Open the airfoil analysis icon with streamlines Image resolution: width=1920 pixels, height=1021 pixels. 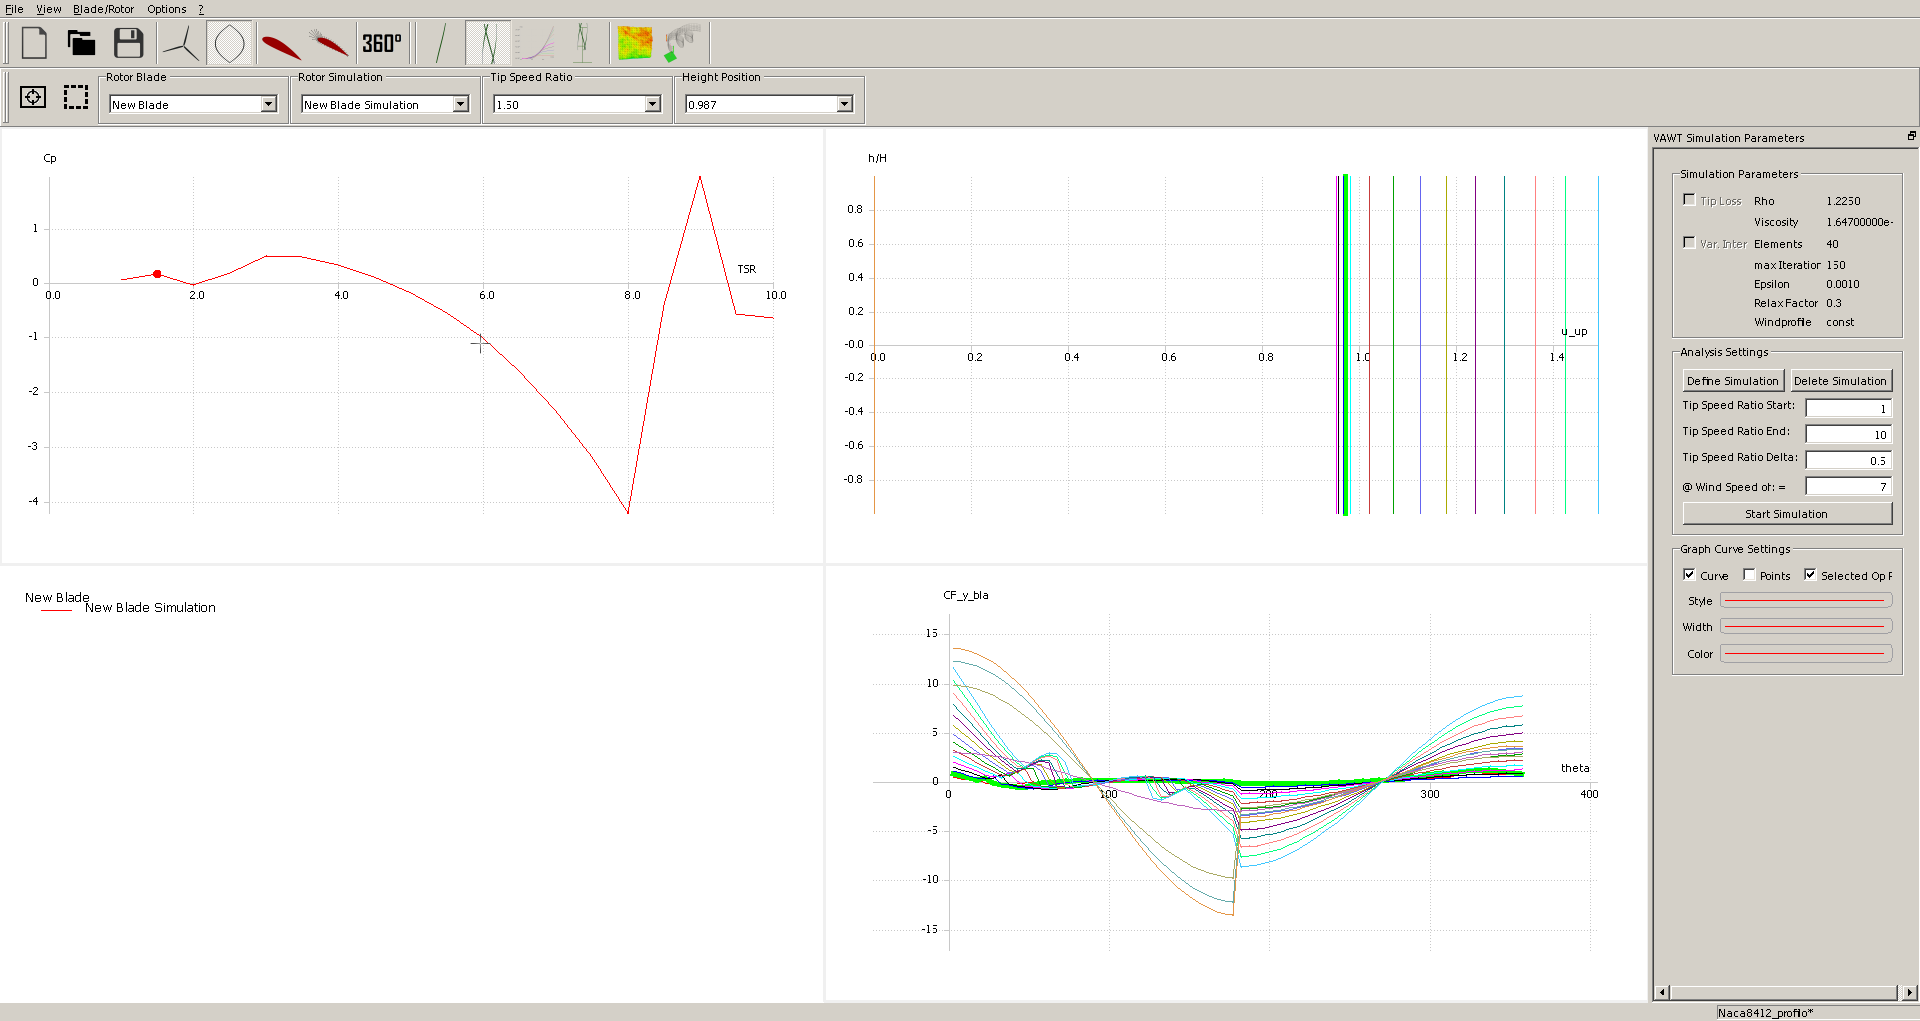[x=329, y=43]
